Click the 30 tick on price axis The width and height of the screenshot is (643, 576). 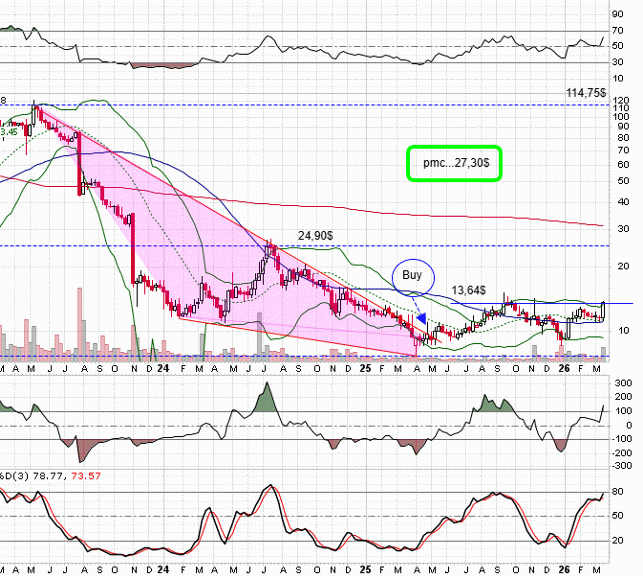click(x=620, y=228)
